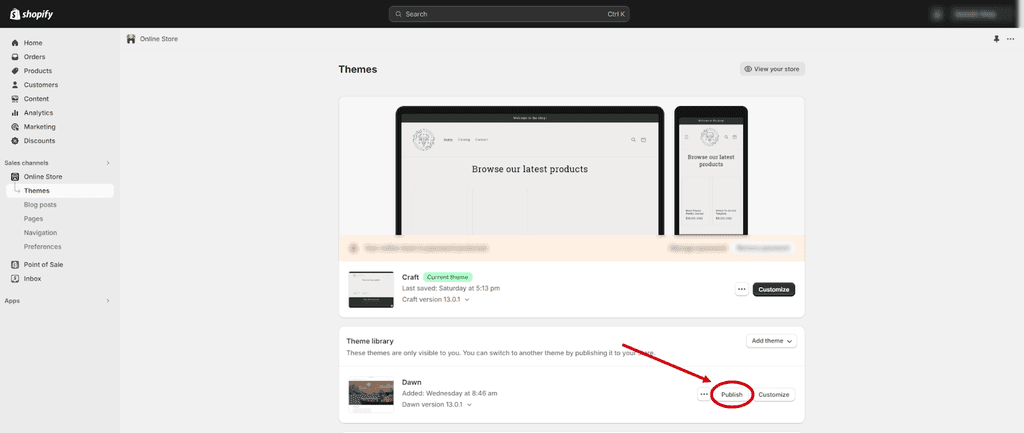
Task: Click the search magnifier icon
Action: [x=398, y=14]
